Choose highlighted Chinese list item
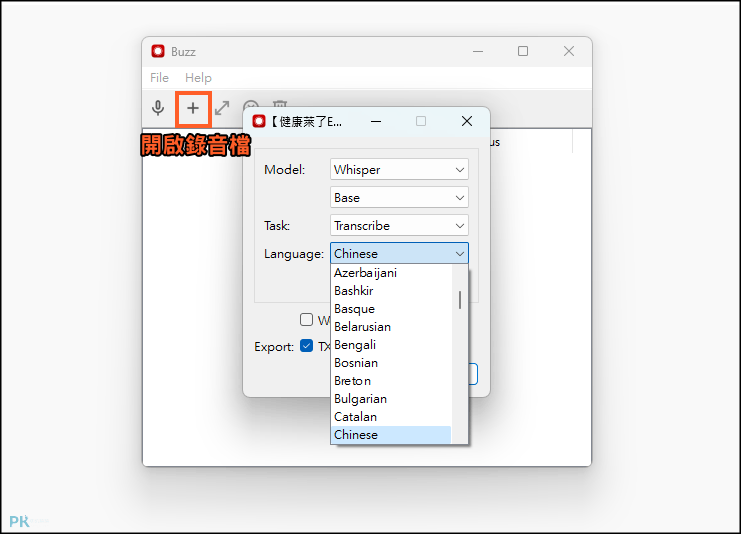 (391, 435)
